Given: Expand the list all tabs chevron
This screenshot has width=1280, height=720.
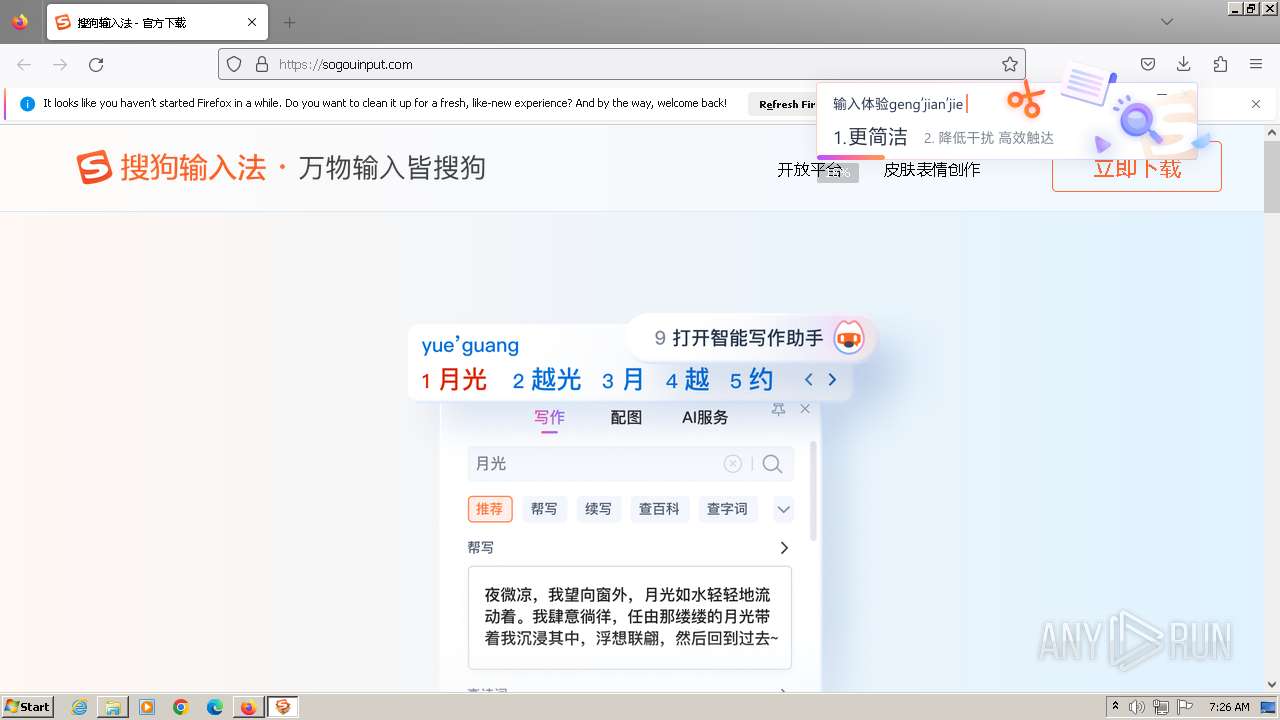Looking at the screenshot, I should click(x=1167, y=22).
